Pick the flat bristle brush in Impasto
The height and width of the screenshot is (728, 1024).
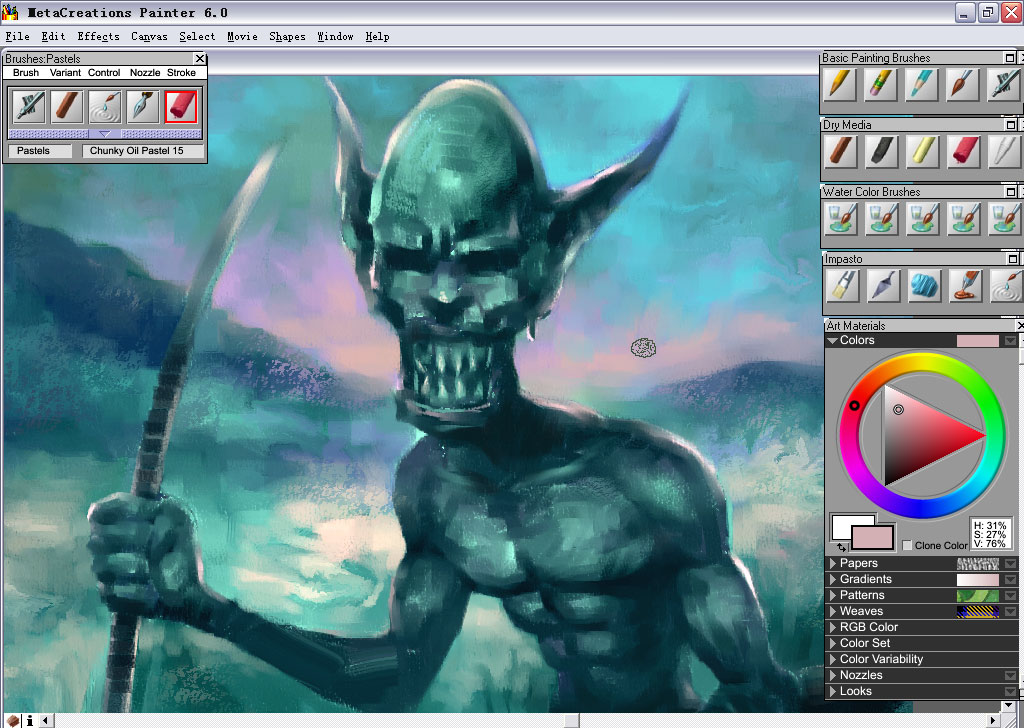(842, 286)
